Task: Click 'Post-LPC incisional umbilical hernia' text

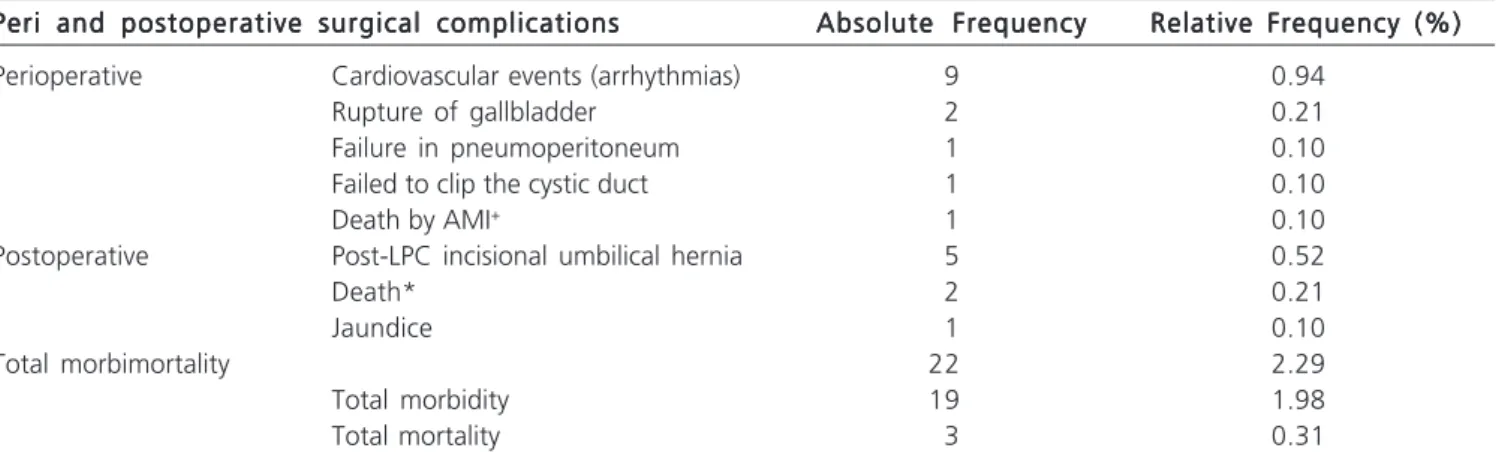Action: pyautogui.click(x=536, y=256)
